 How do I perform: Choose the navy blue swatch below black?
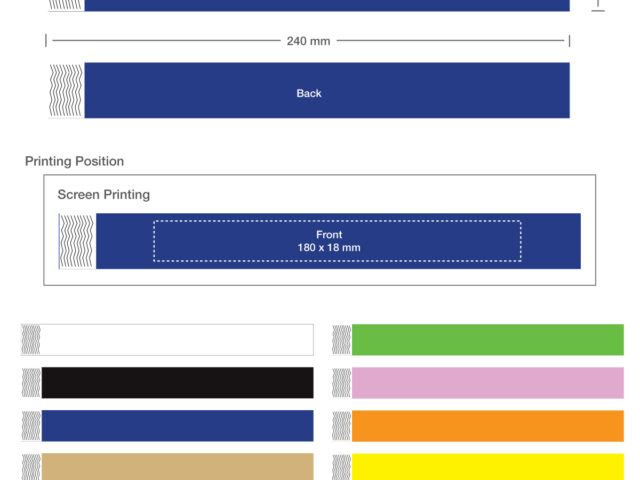pos(177,426)
